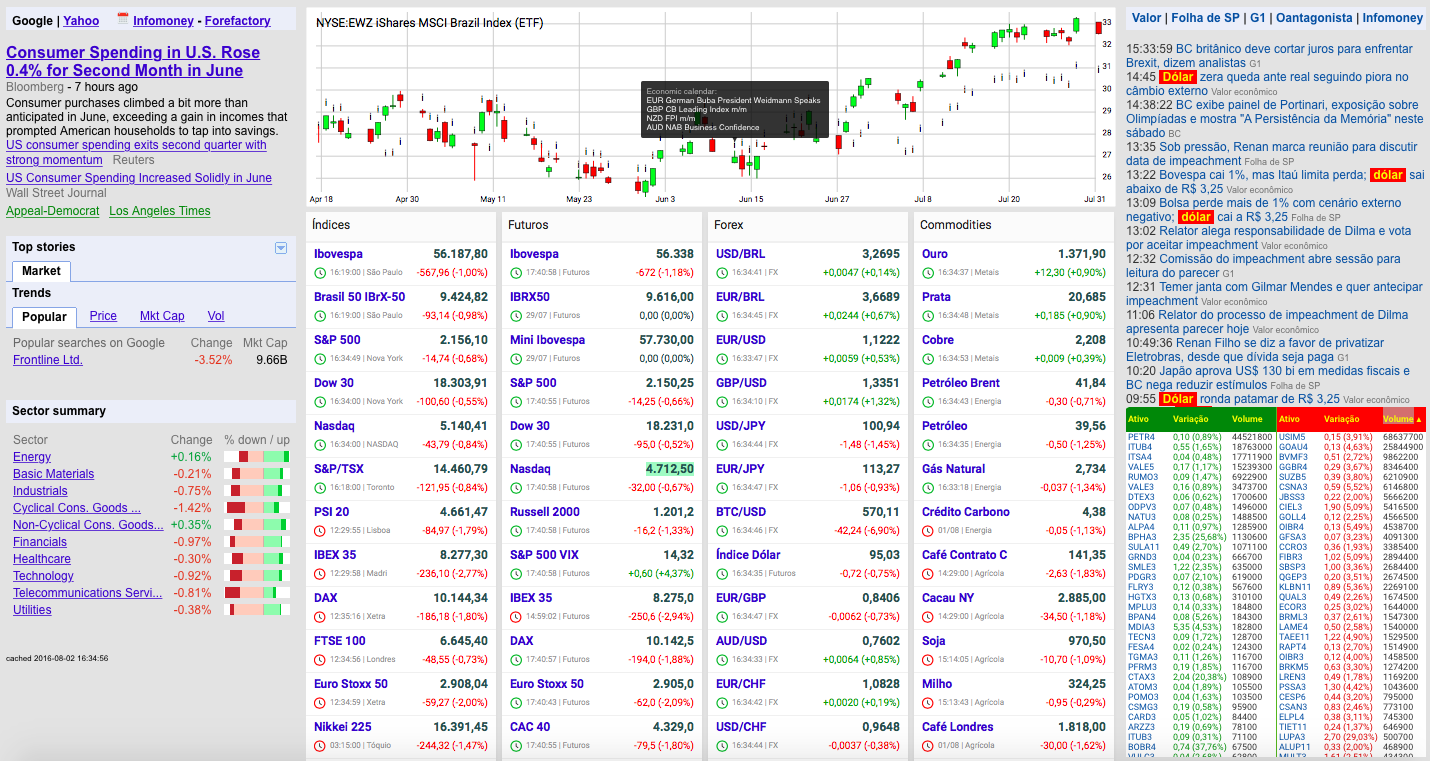1430x761 pixels.
Task: Open the G1 source link in top bar
Action: [1258, 18]
